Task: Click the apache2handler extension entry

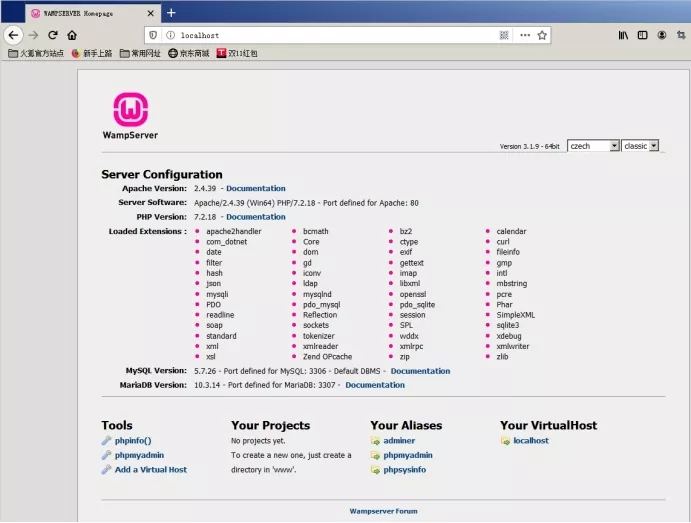Action: coord(234,231)
